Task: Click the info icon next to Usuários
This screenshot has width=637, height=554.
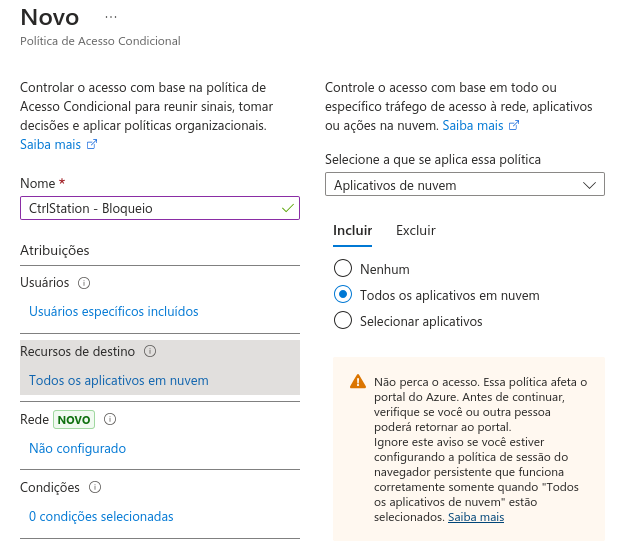Action: tap(84, 283)
